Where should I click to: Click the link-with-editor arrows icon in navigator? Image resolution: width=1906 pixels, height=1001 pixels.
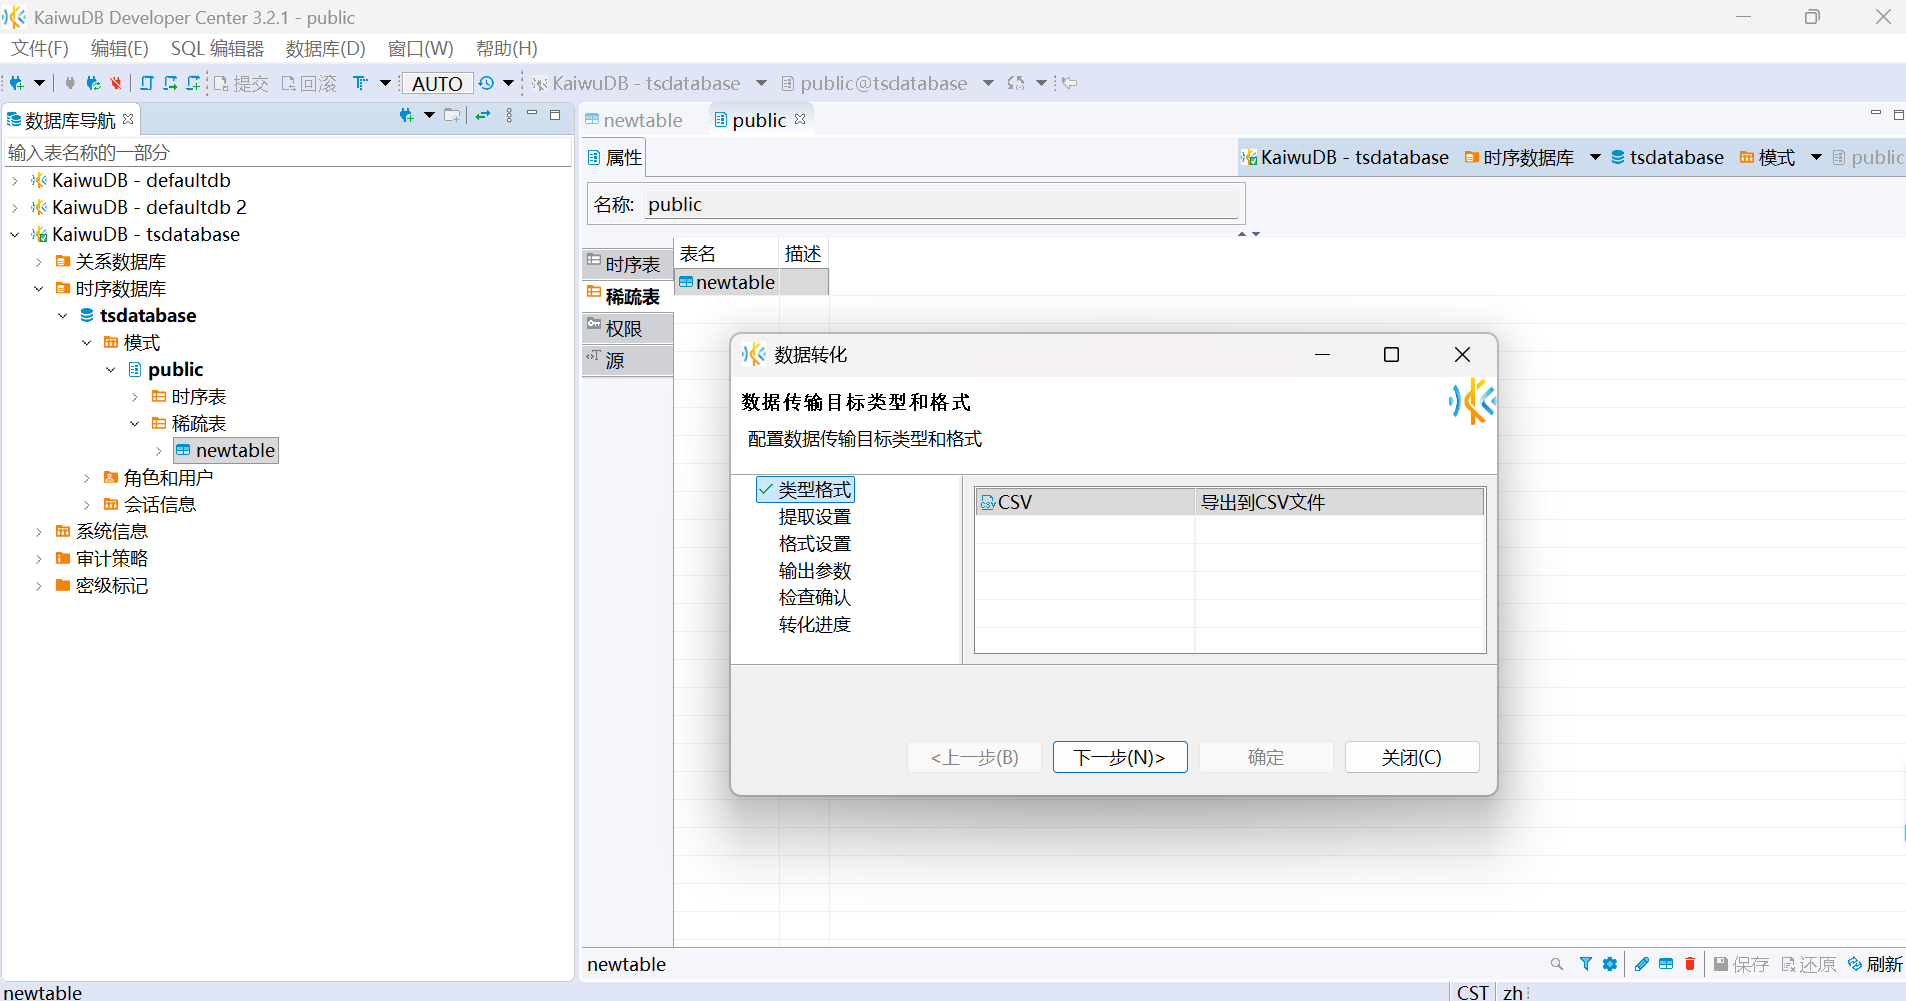point(483,116)
